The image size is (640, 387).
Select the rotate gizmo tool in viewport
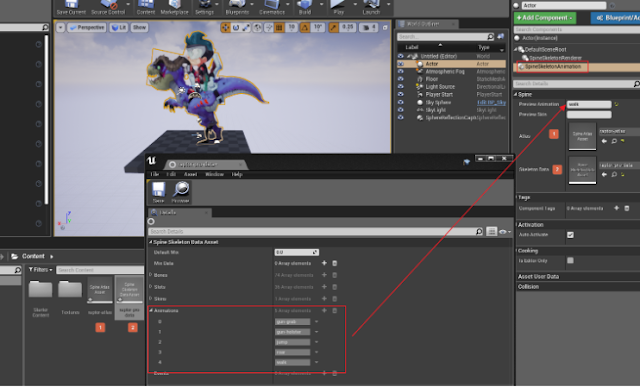click(236, 27)
